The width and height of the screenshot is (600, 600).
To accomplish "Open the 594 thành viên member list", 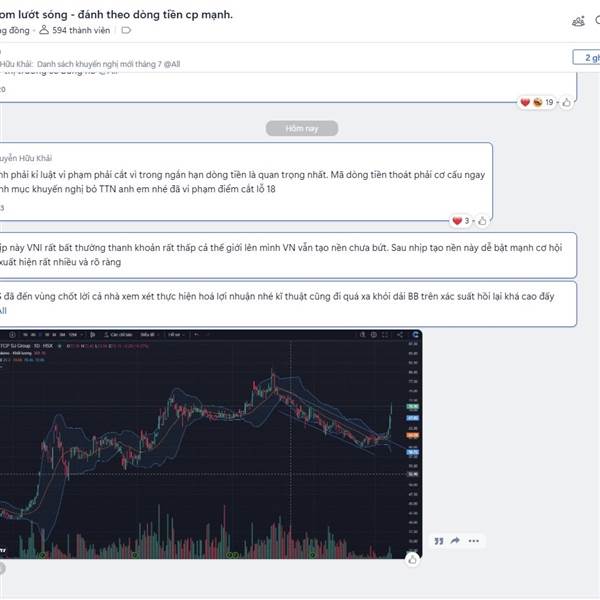I will pyautogui.click(x=81, y=30).
